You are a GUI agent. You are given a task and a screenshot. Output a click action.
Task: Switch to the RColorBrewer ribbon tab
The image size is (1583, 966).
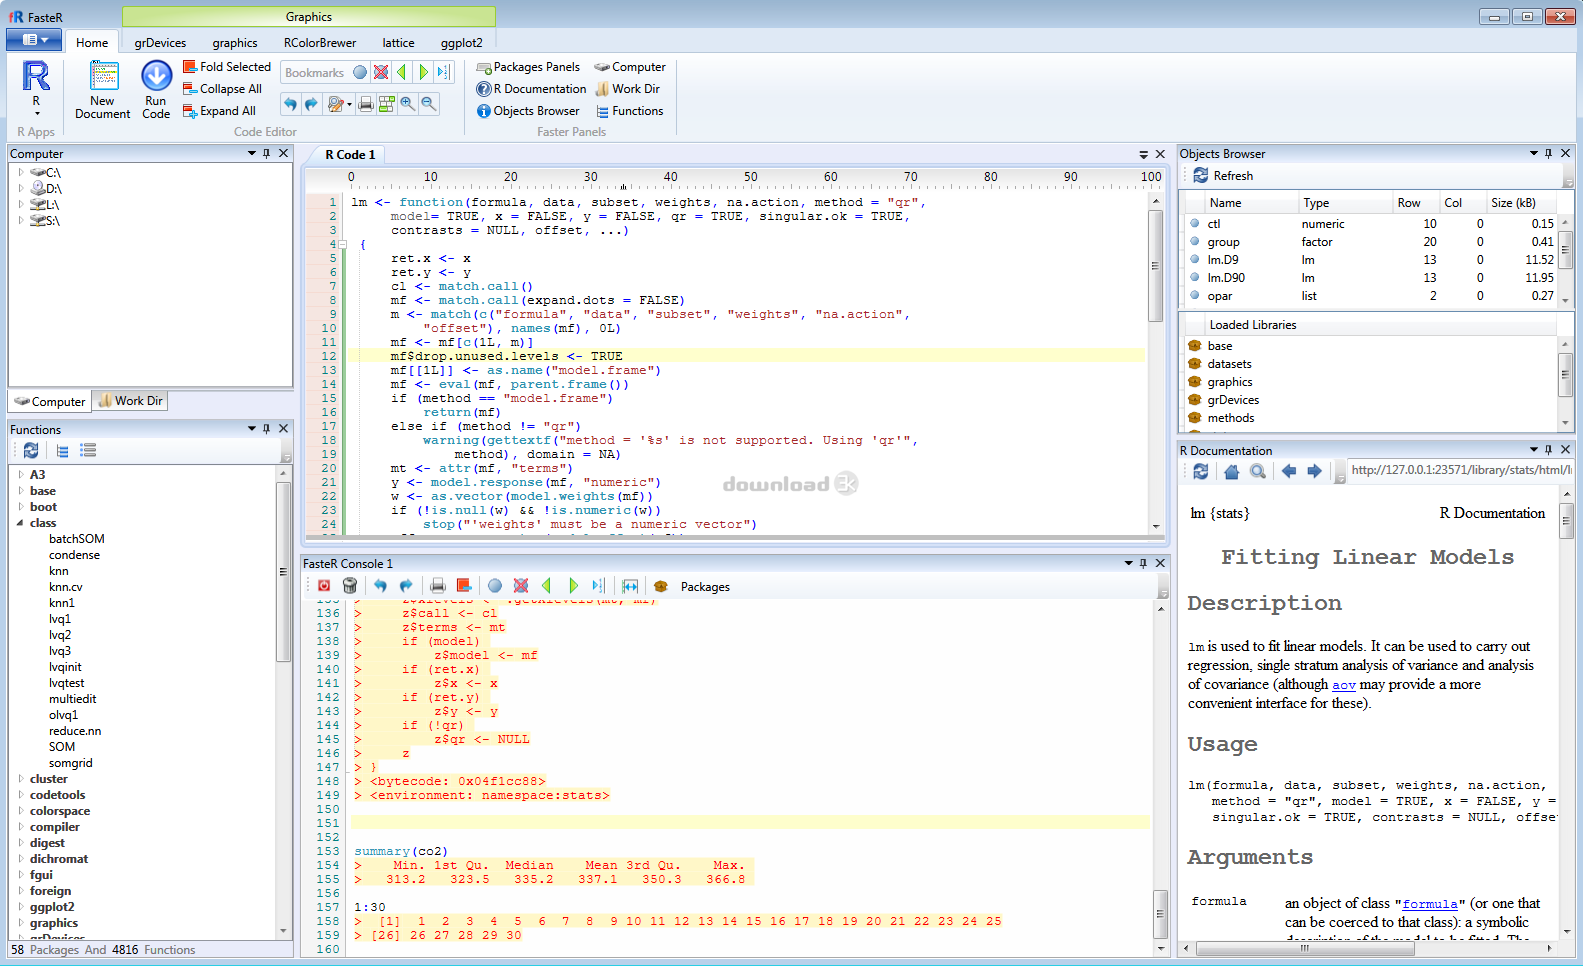click(x=320, y=43)
